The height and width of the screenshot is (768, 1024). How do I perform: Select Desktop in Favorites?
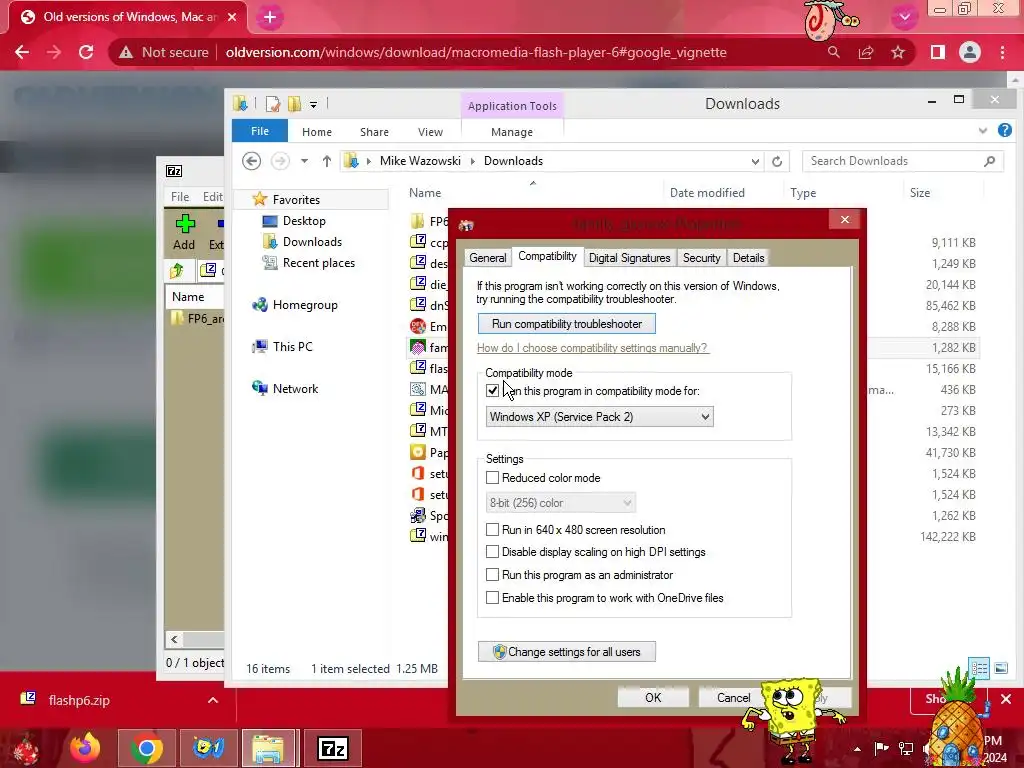pos(304,221)
